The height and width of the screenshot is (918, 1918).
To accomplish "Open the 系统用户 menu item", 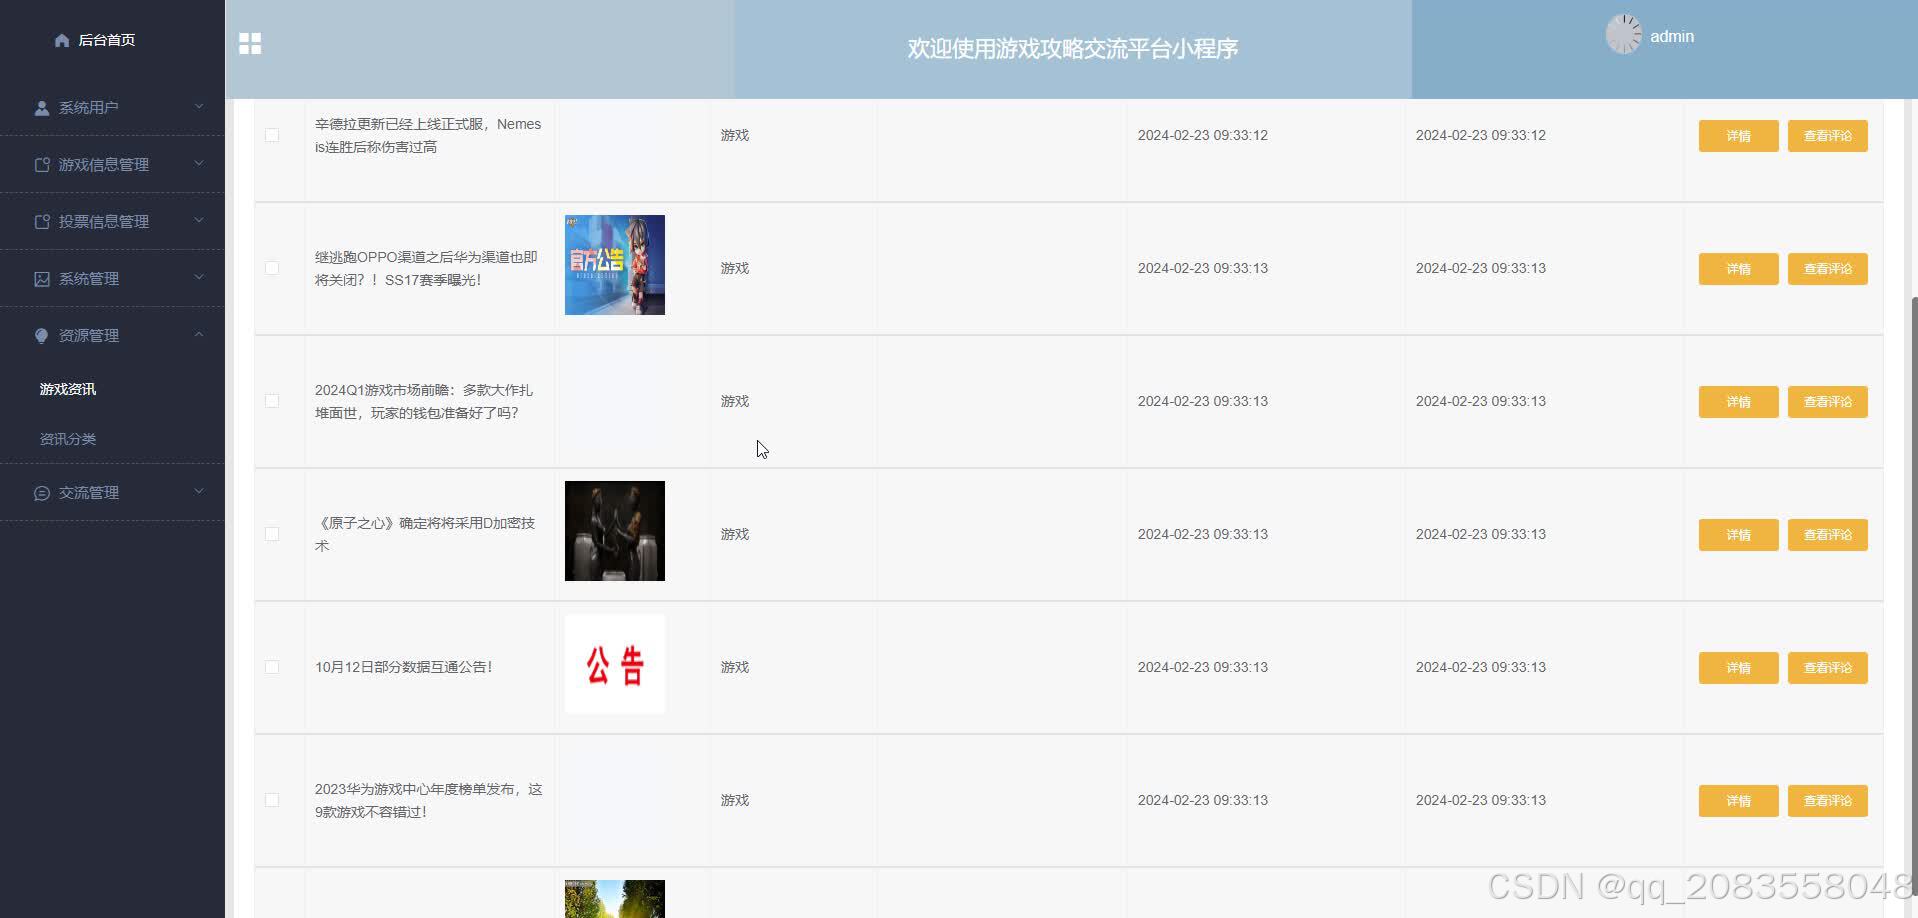I will pos(112,107).
